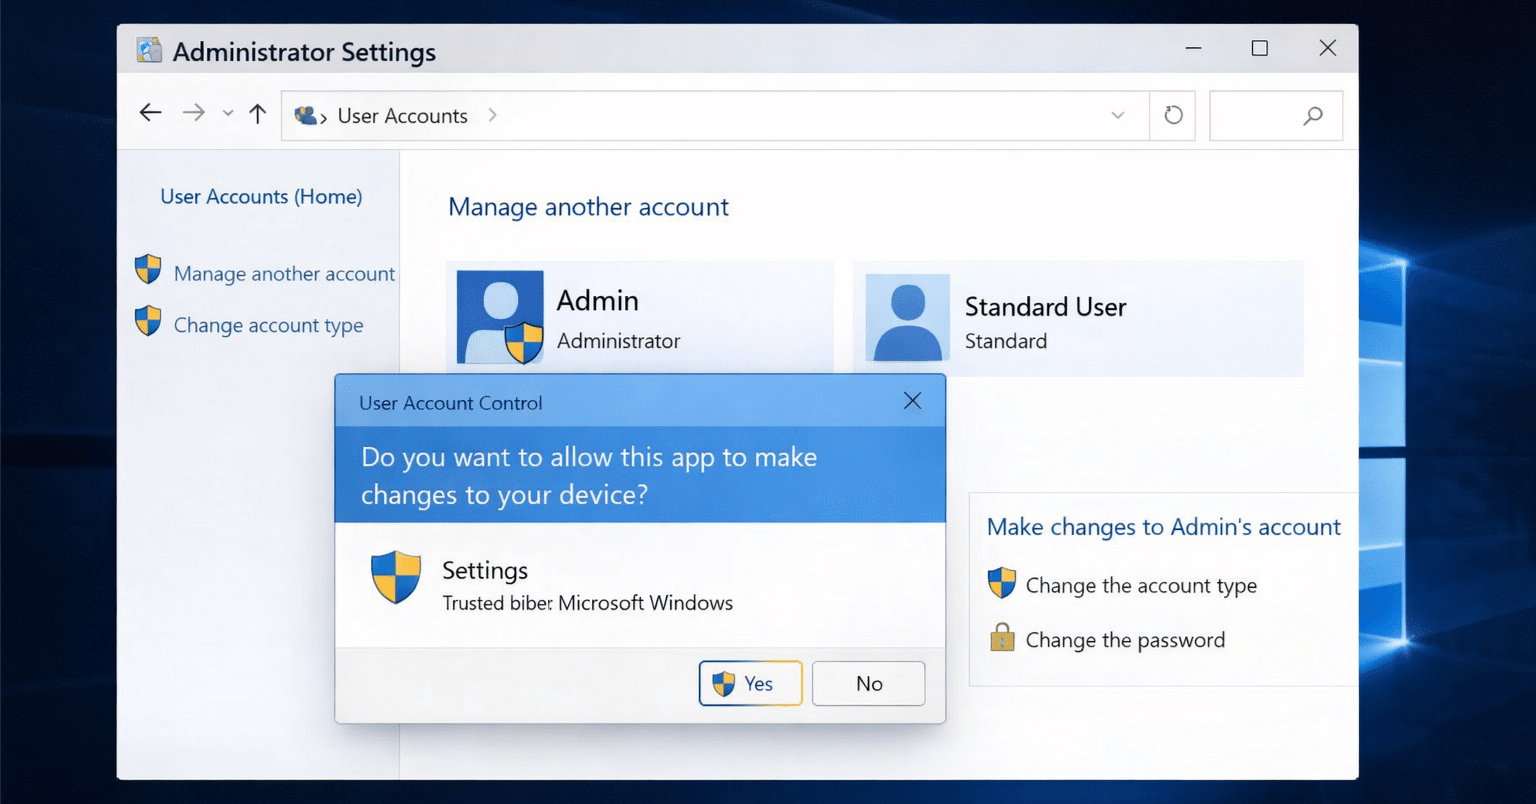Click the shield icon beside Change the account type
This screenshot has width=1536, height=804.
pyautogui.click(x=1001, y=583)
